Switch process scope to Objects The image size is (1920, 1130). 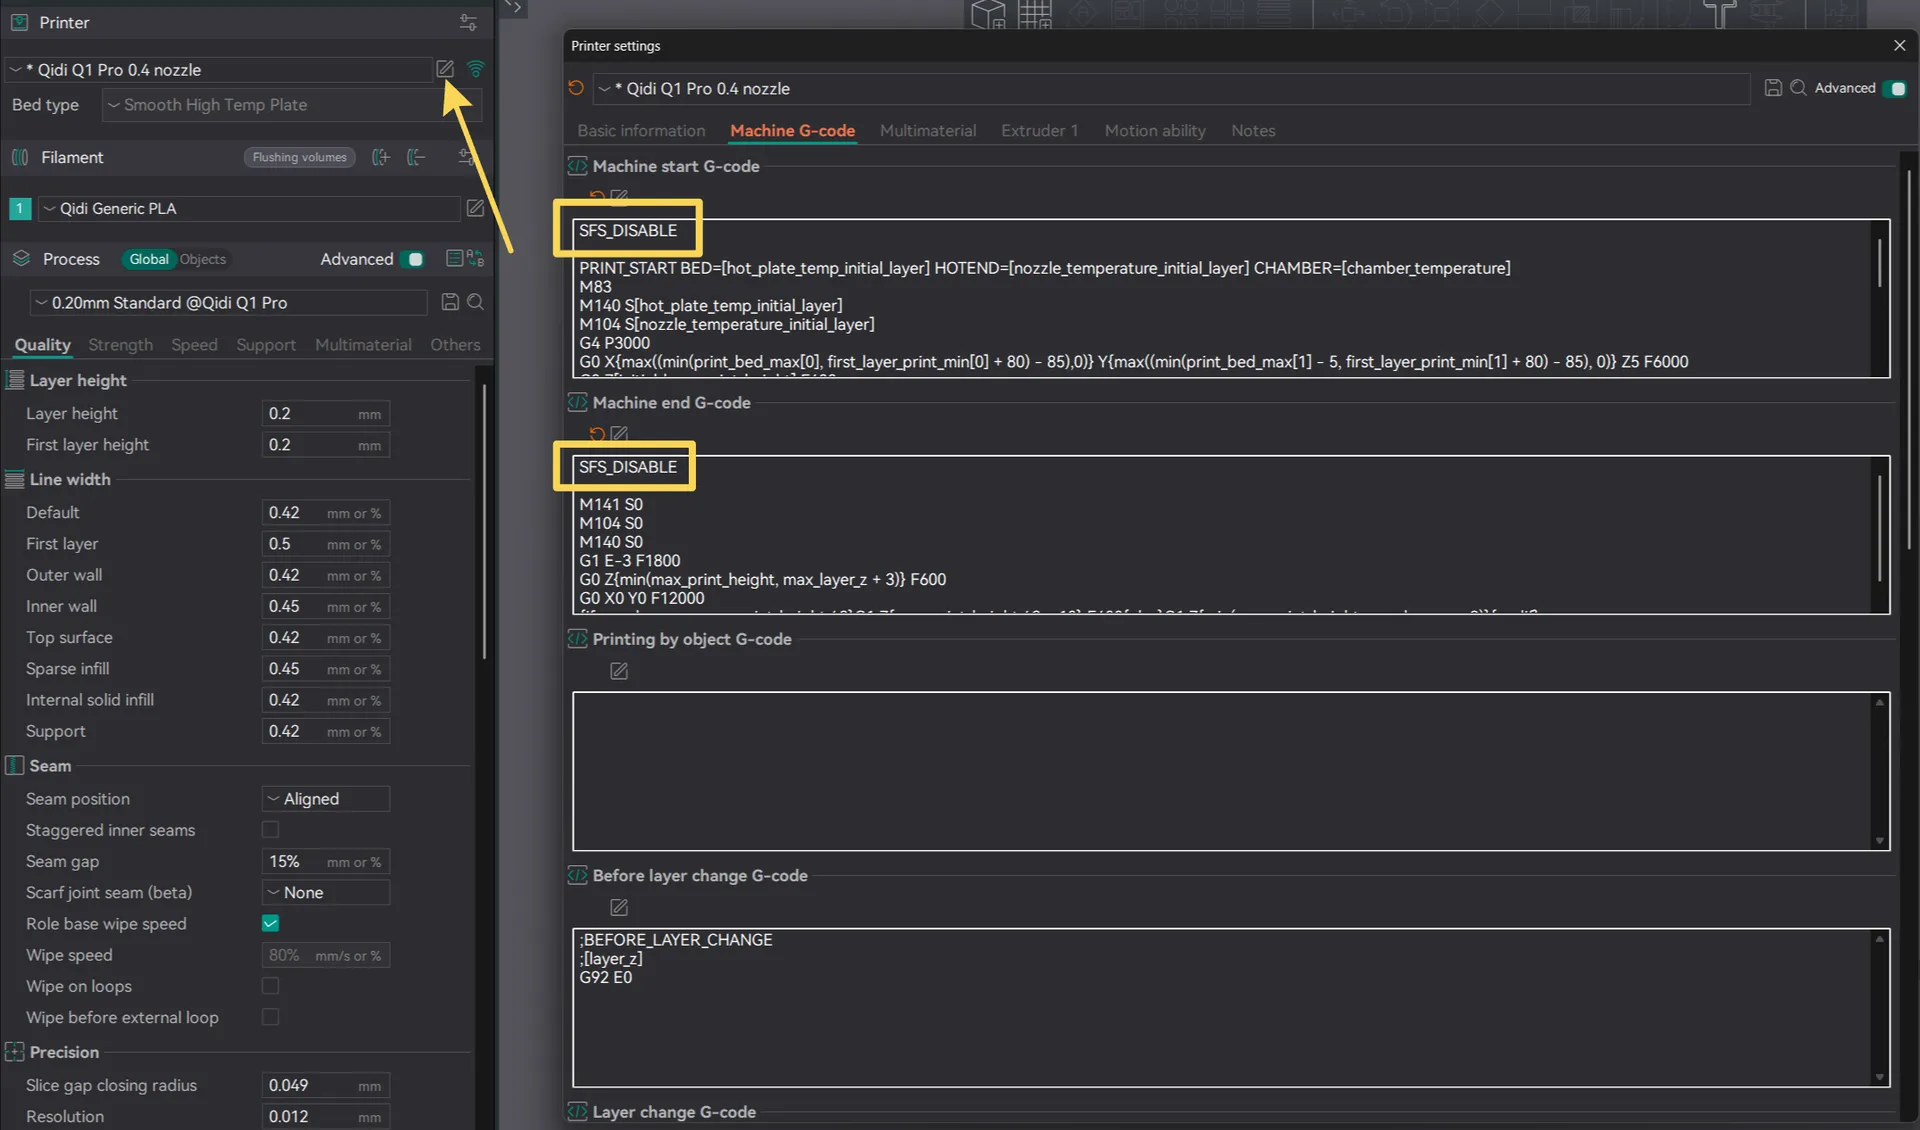(x=203, y=259)
